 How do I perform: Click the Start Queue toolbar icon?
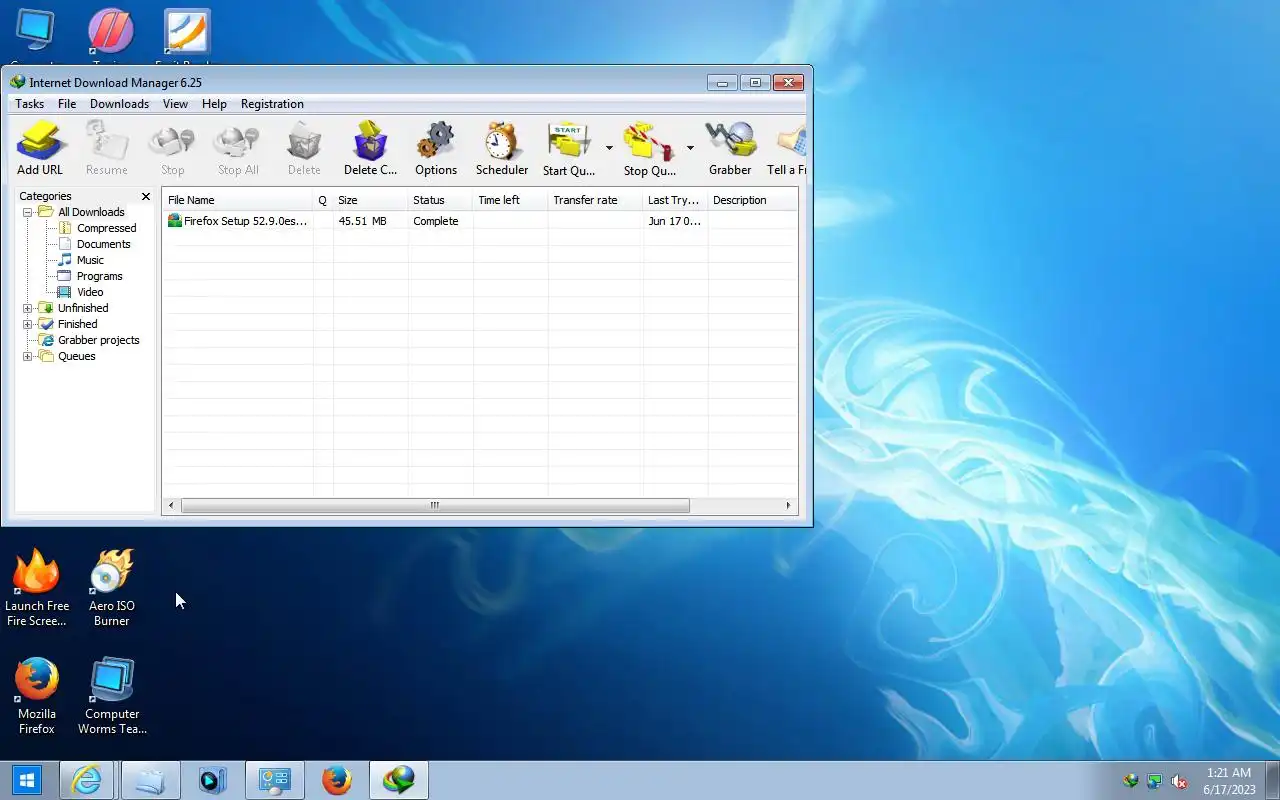(x=569, y=148)
